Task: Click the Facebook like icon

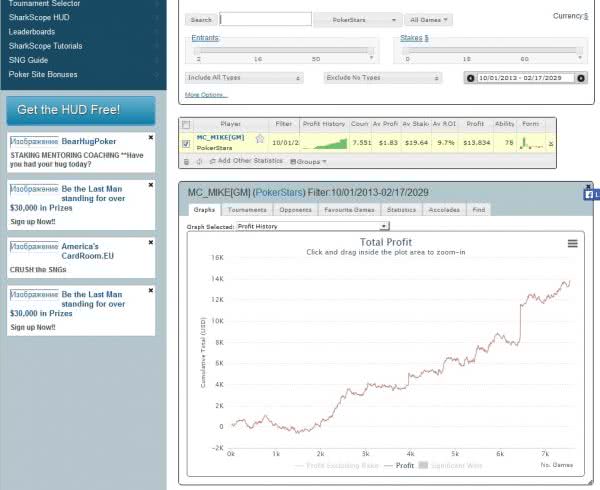Action: [591, 193]
